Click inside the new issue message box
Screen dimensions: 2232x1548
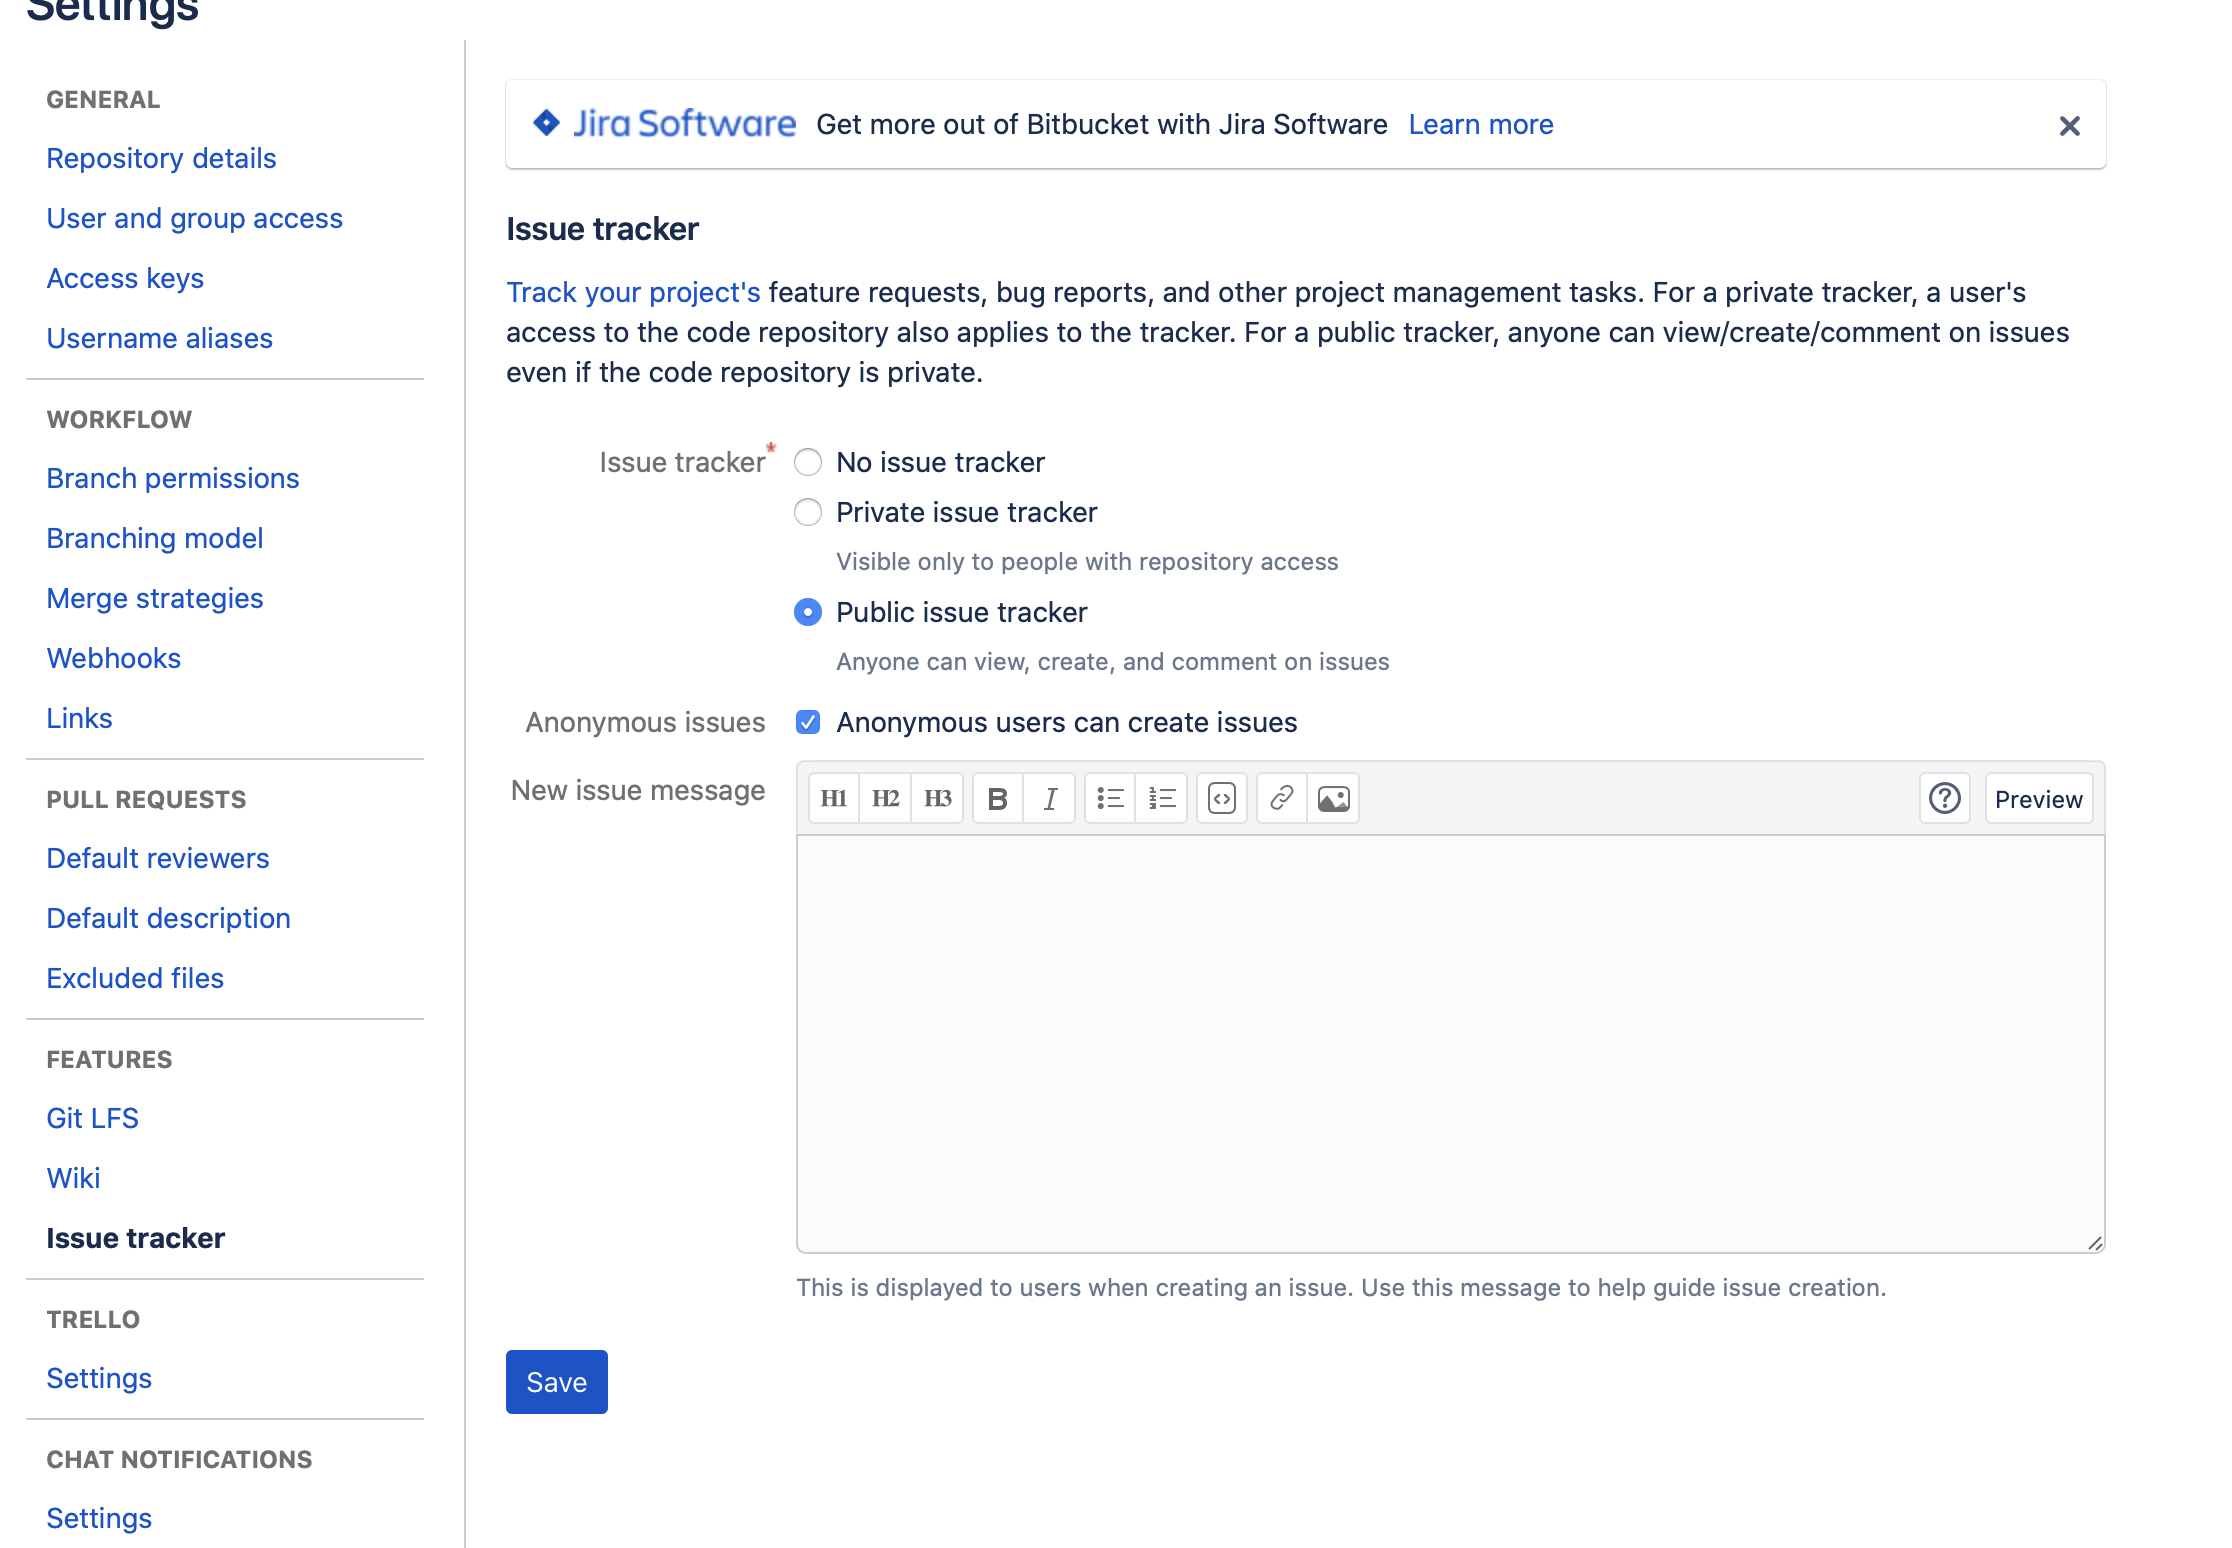pos(1450,1042)
